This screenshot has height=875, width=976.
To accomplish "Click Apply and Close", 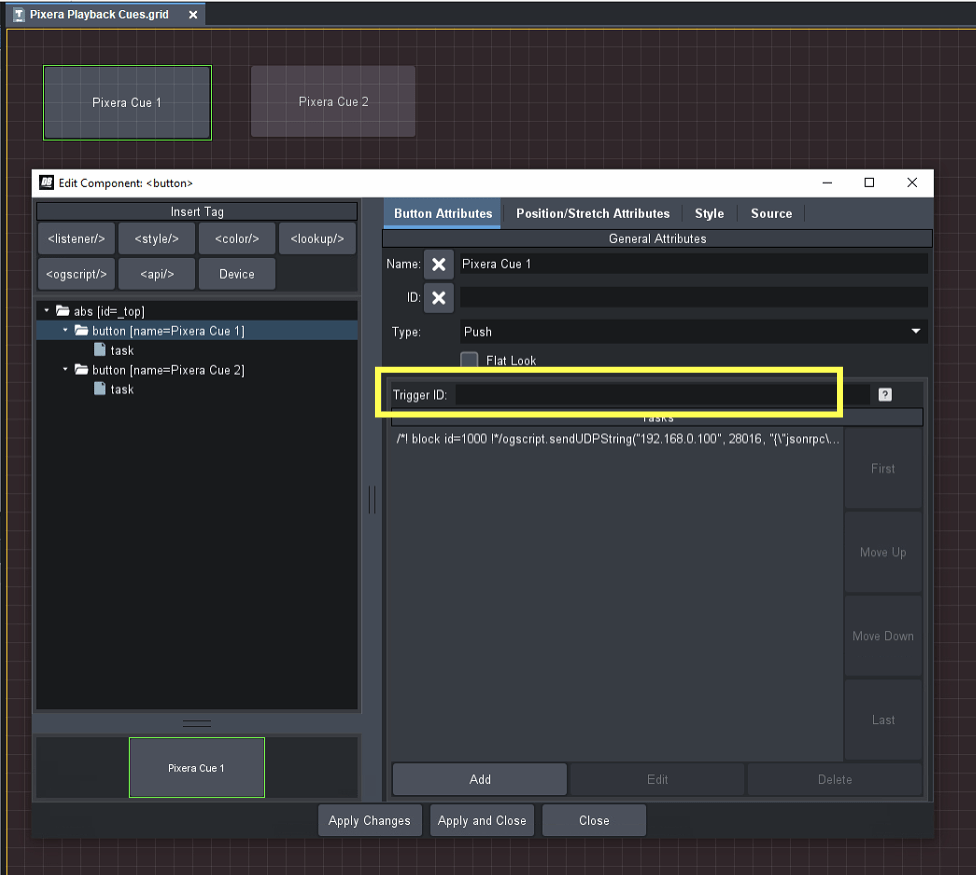I will [x=482, y=820].
